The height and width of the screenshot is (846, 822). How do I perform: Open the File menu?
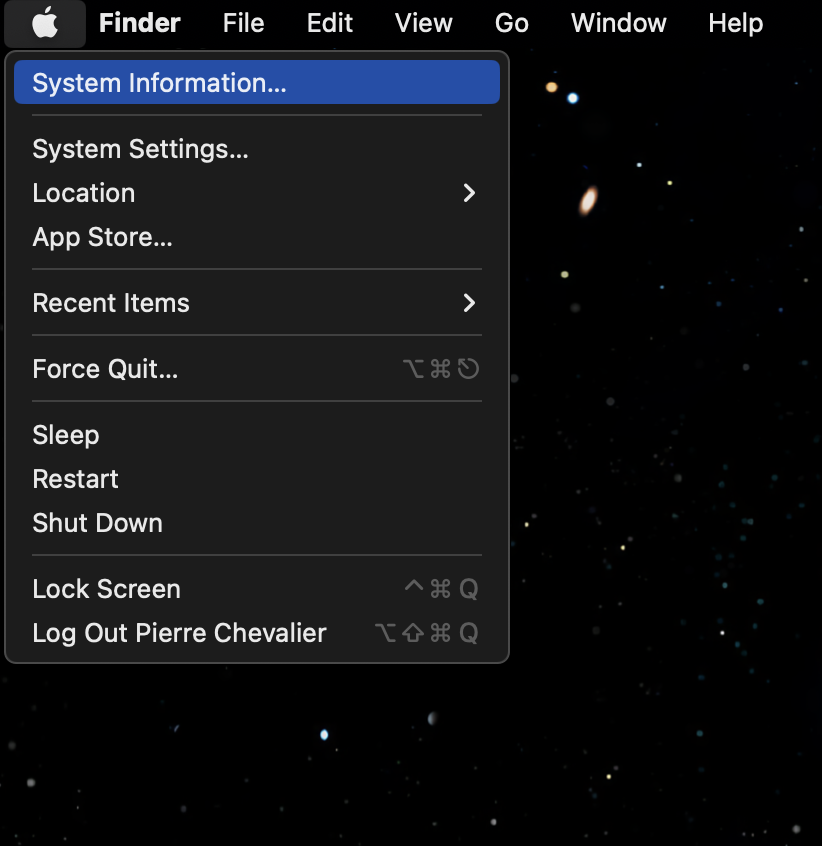click(244, 23)
